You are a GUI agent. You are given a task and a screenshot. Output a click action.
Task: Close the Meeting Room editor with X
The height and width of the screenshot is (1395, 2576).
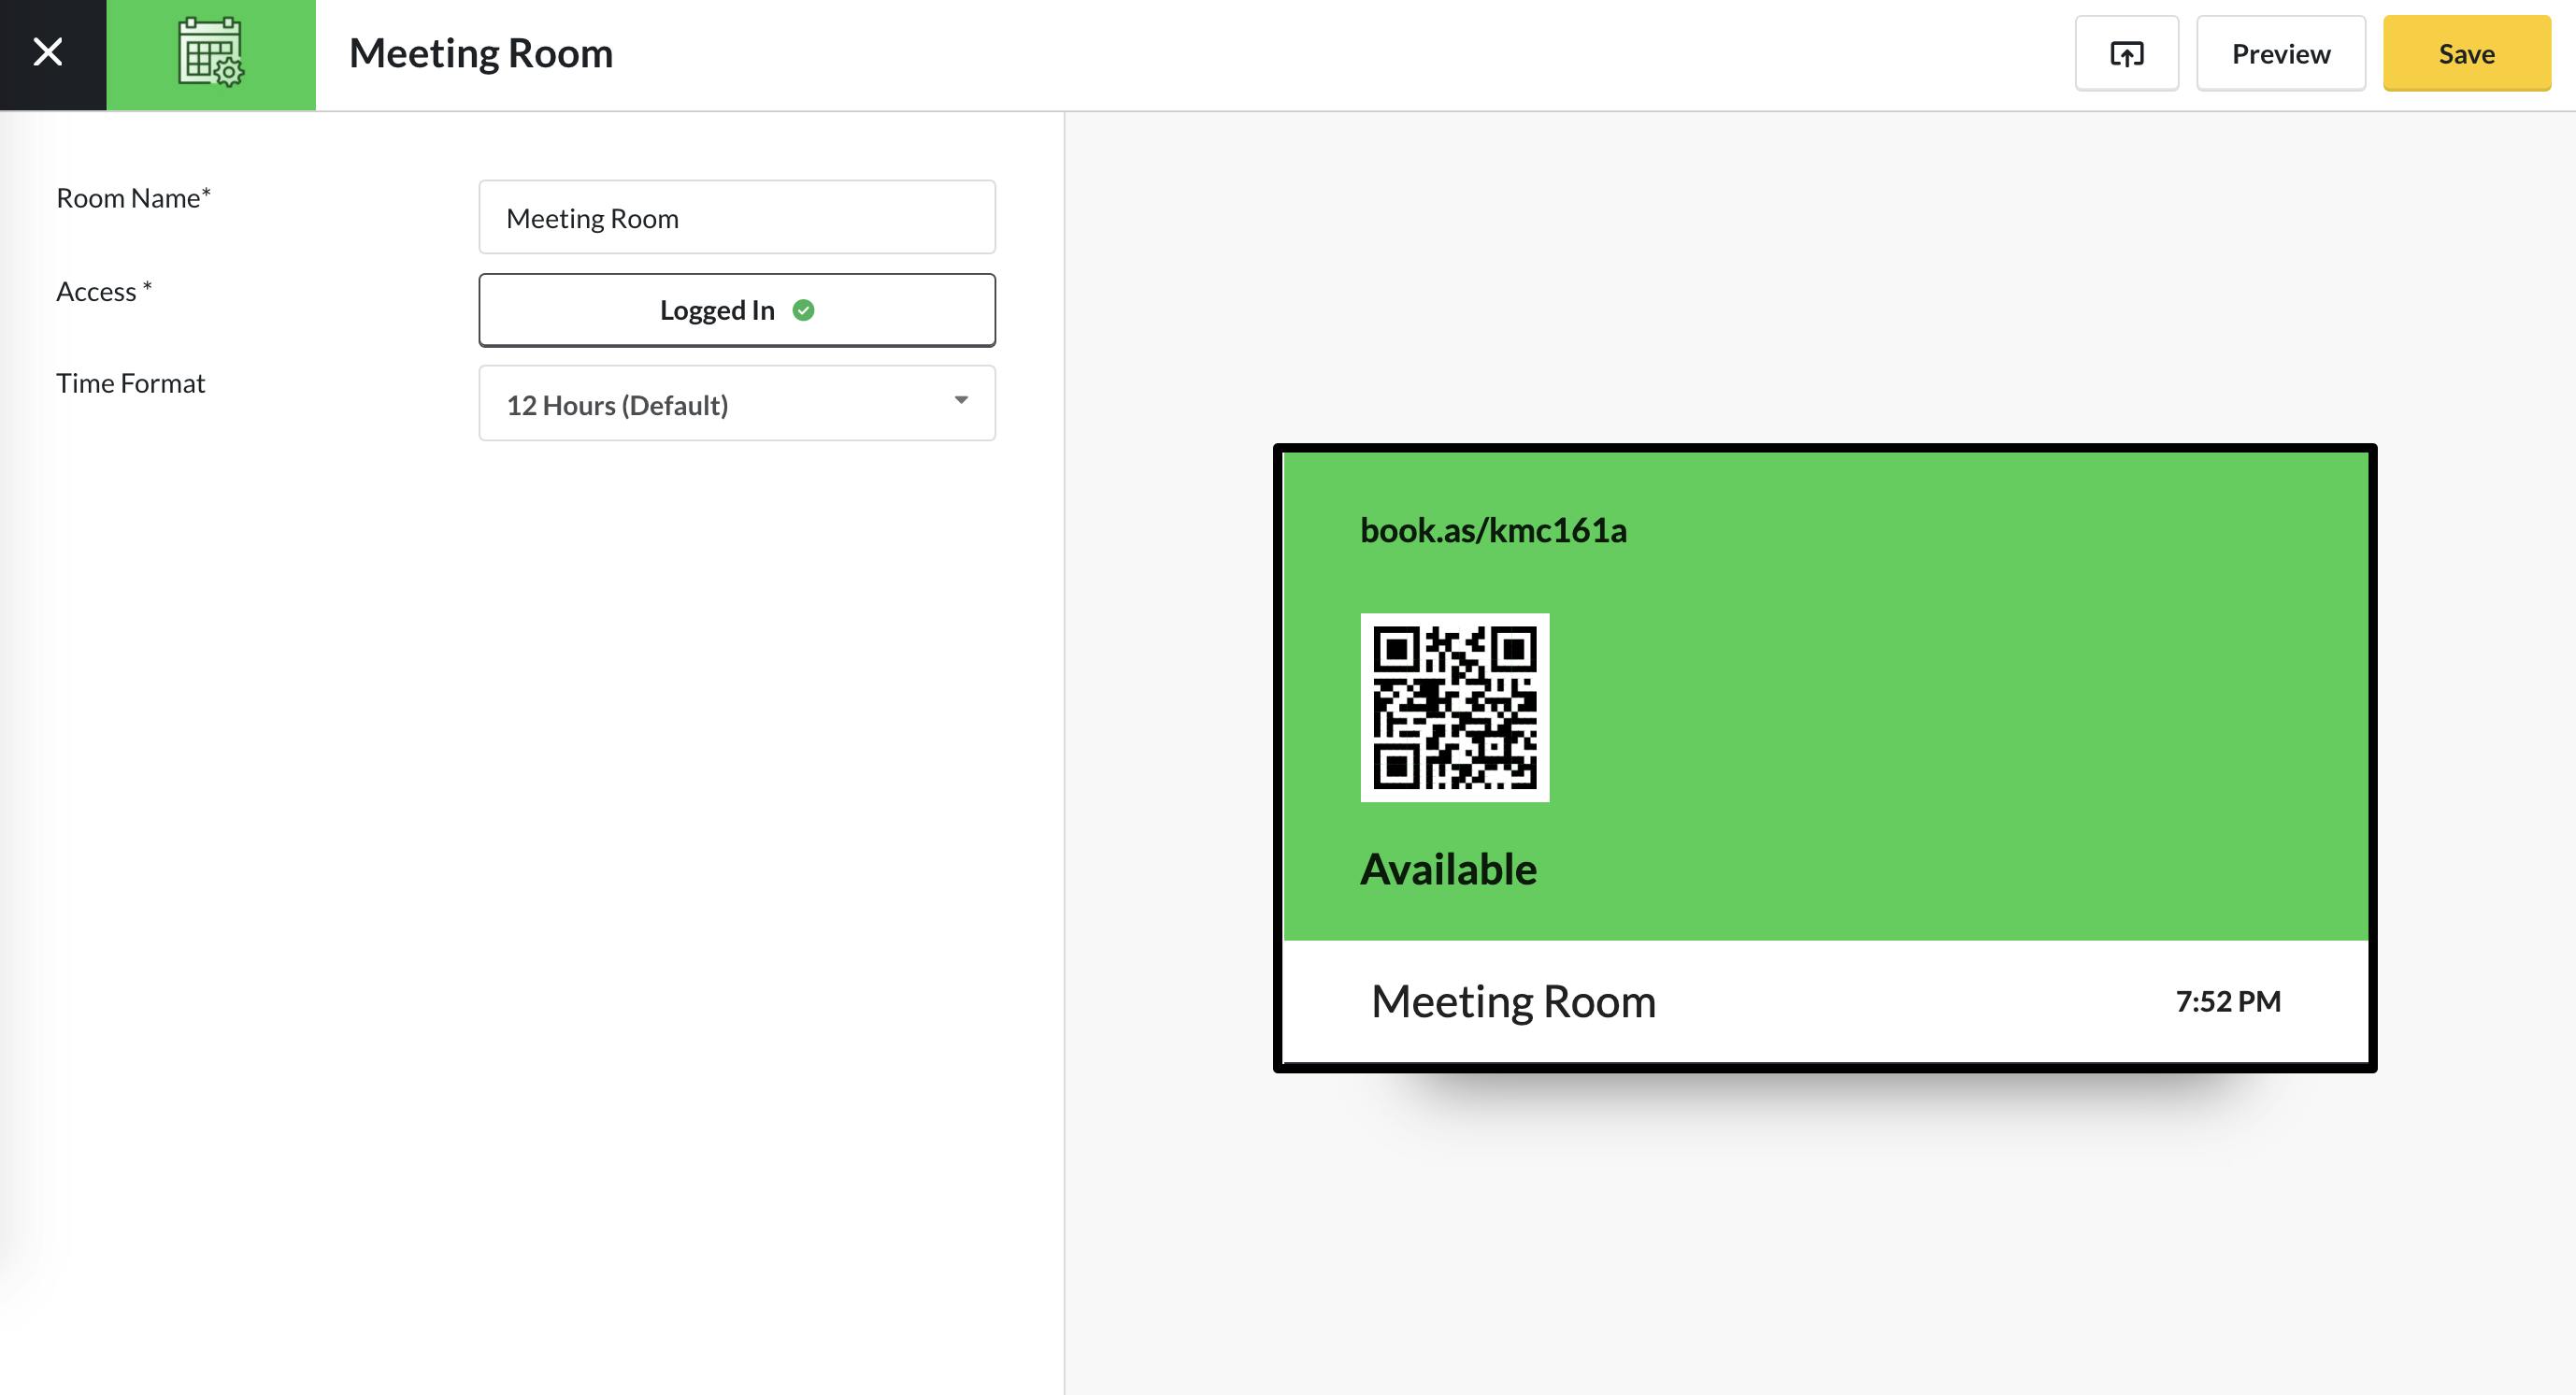pyautogui.click(x=48, y=53)
